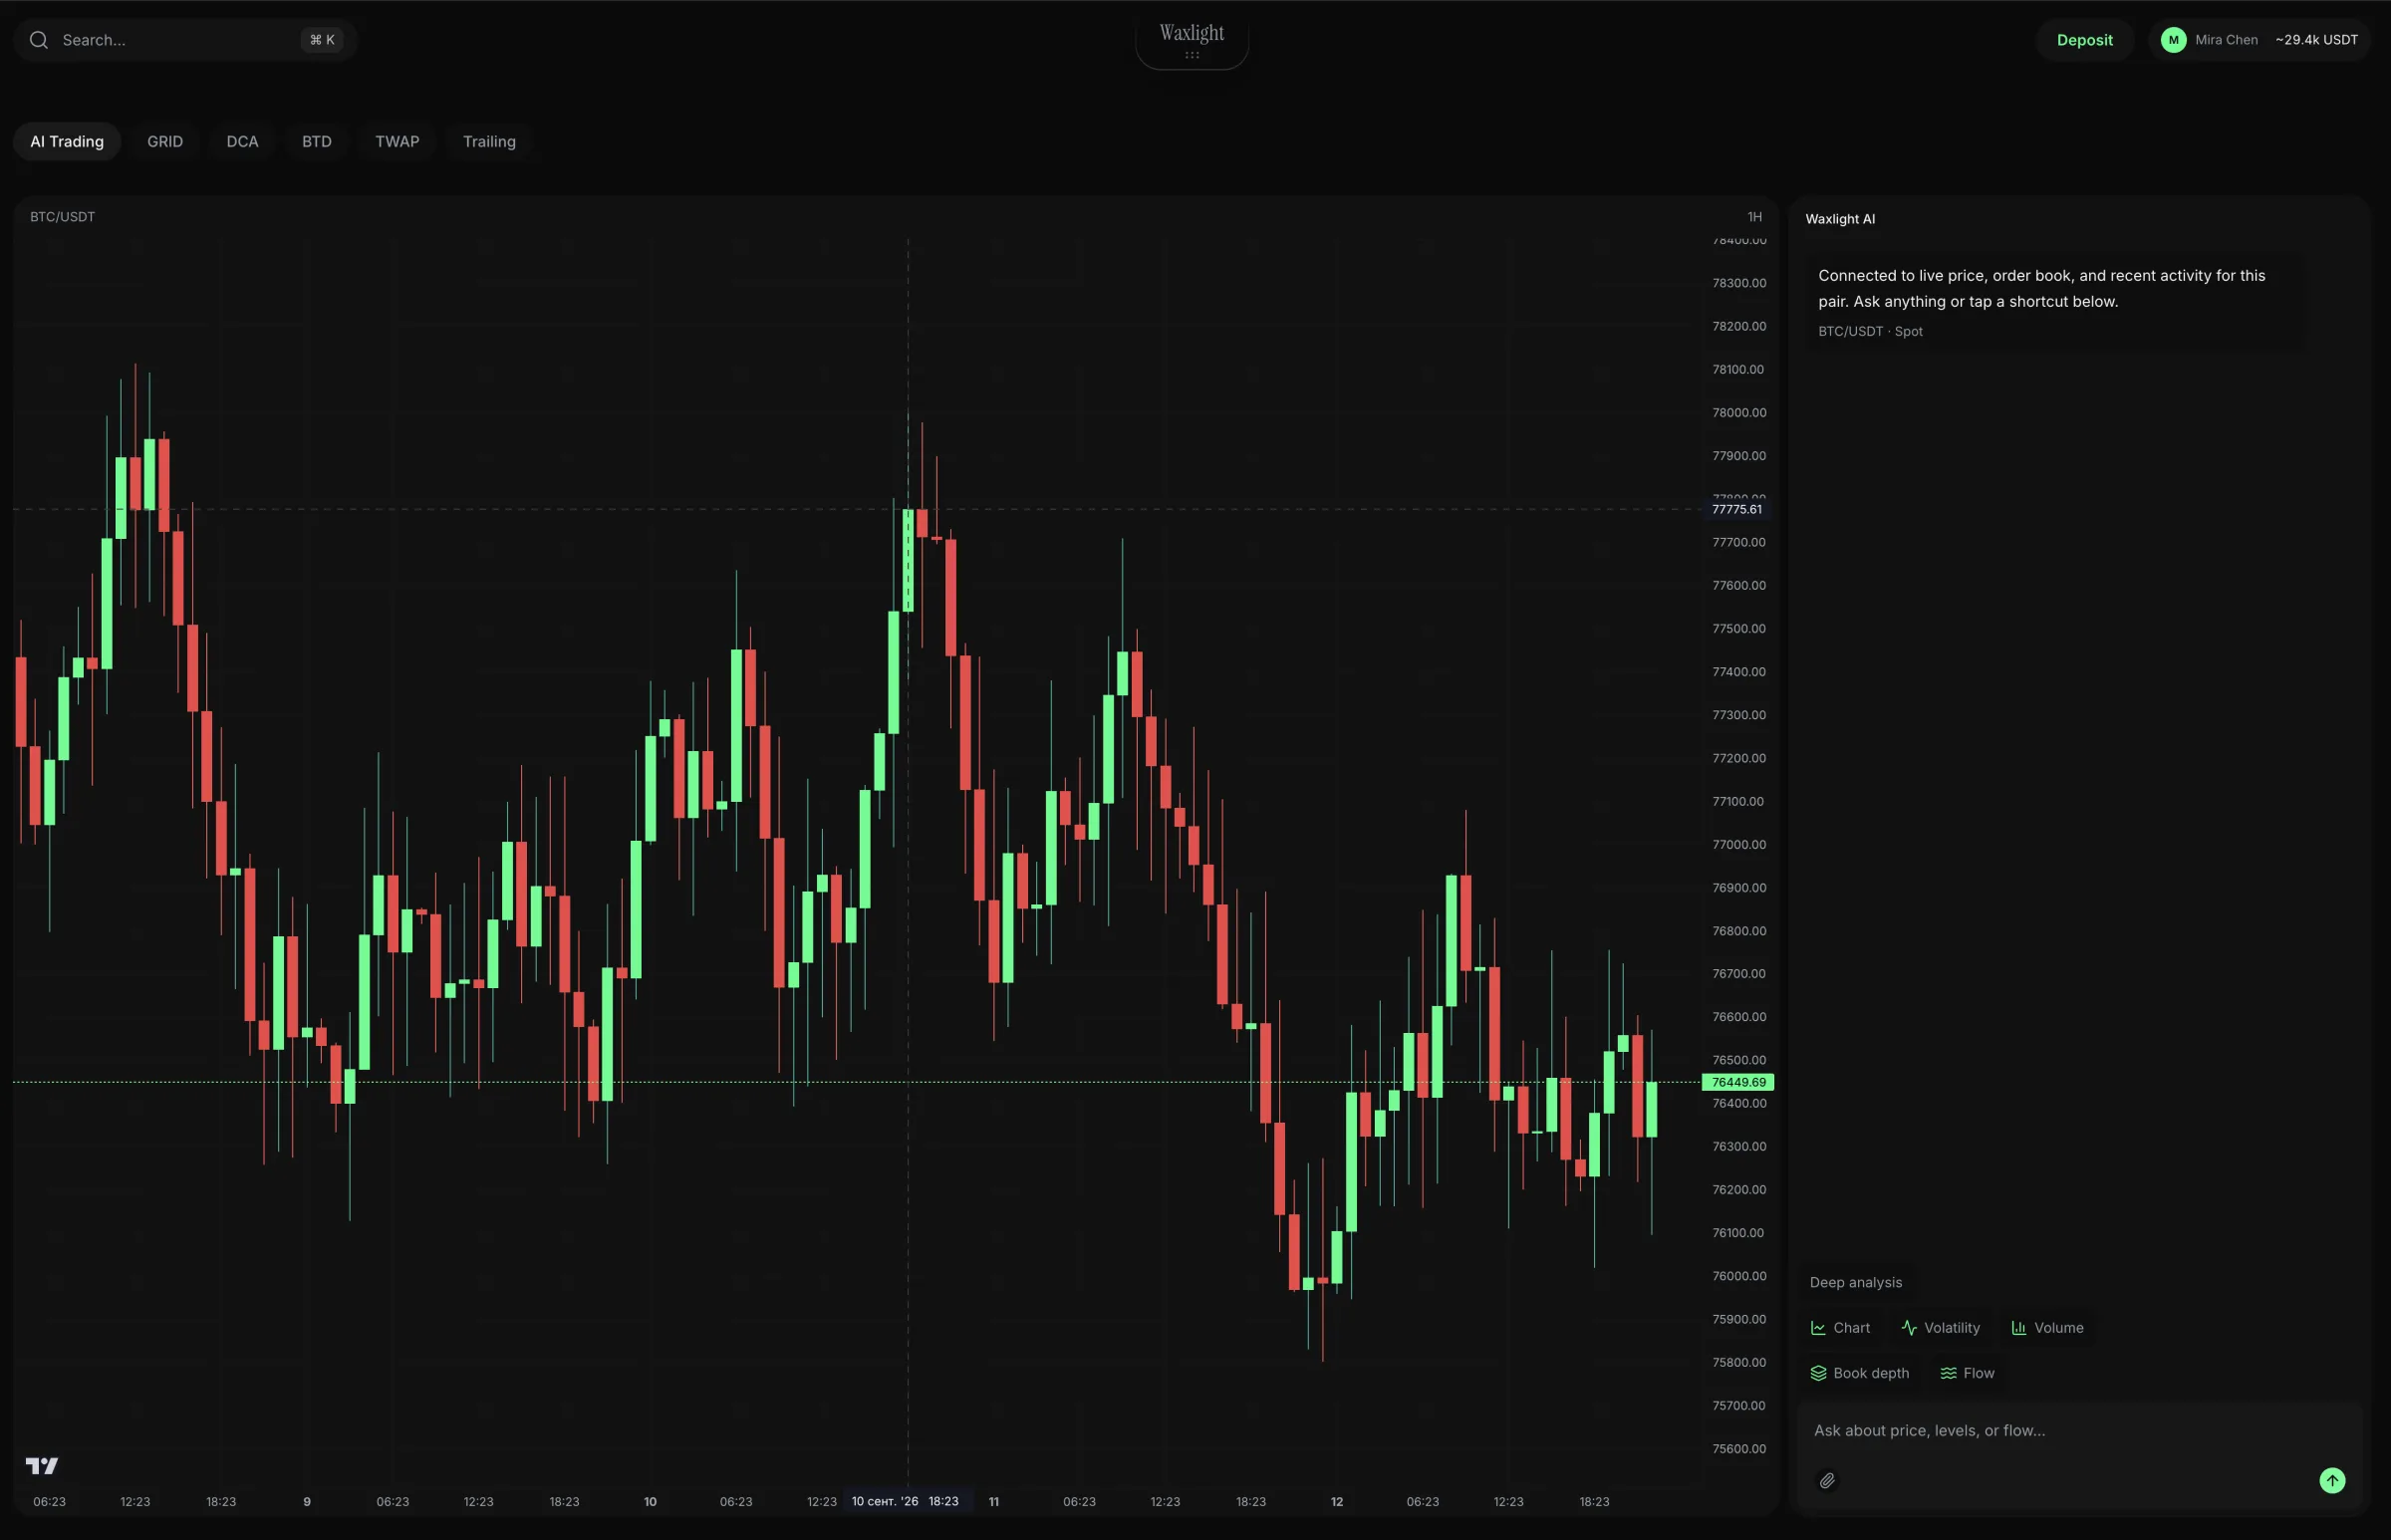Click the Volume bars icon

click(2019, 1328)
